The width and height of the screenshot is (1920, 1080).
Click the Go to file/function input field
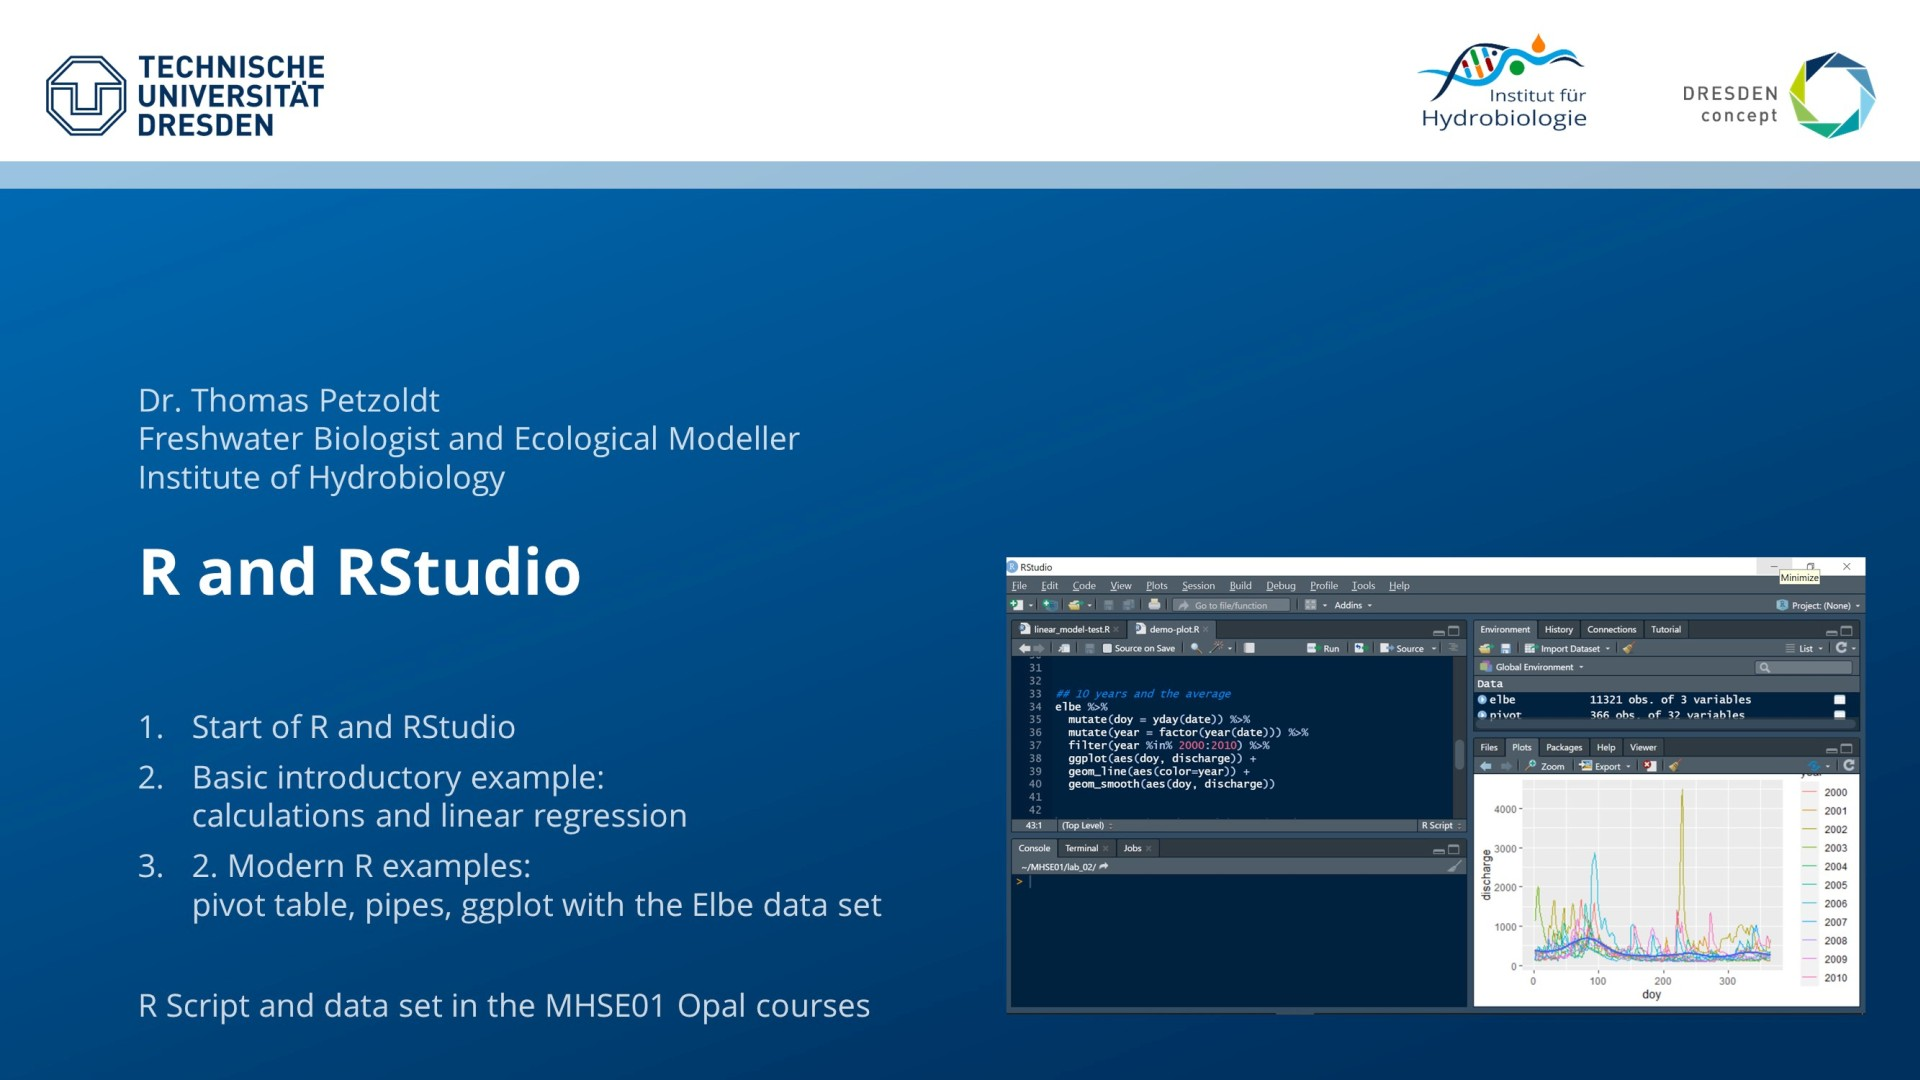[x=1231, y=605]
